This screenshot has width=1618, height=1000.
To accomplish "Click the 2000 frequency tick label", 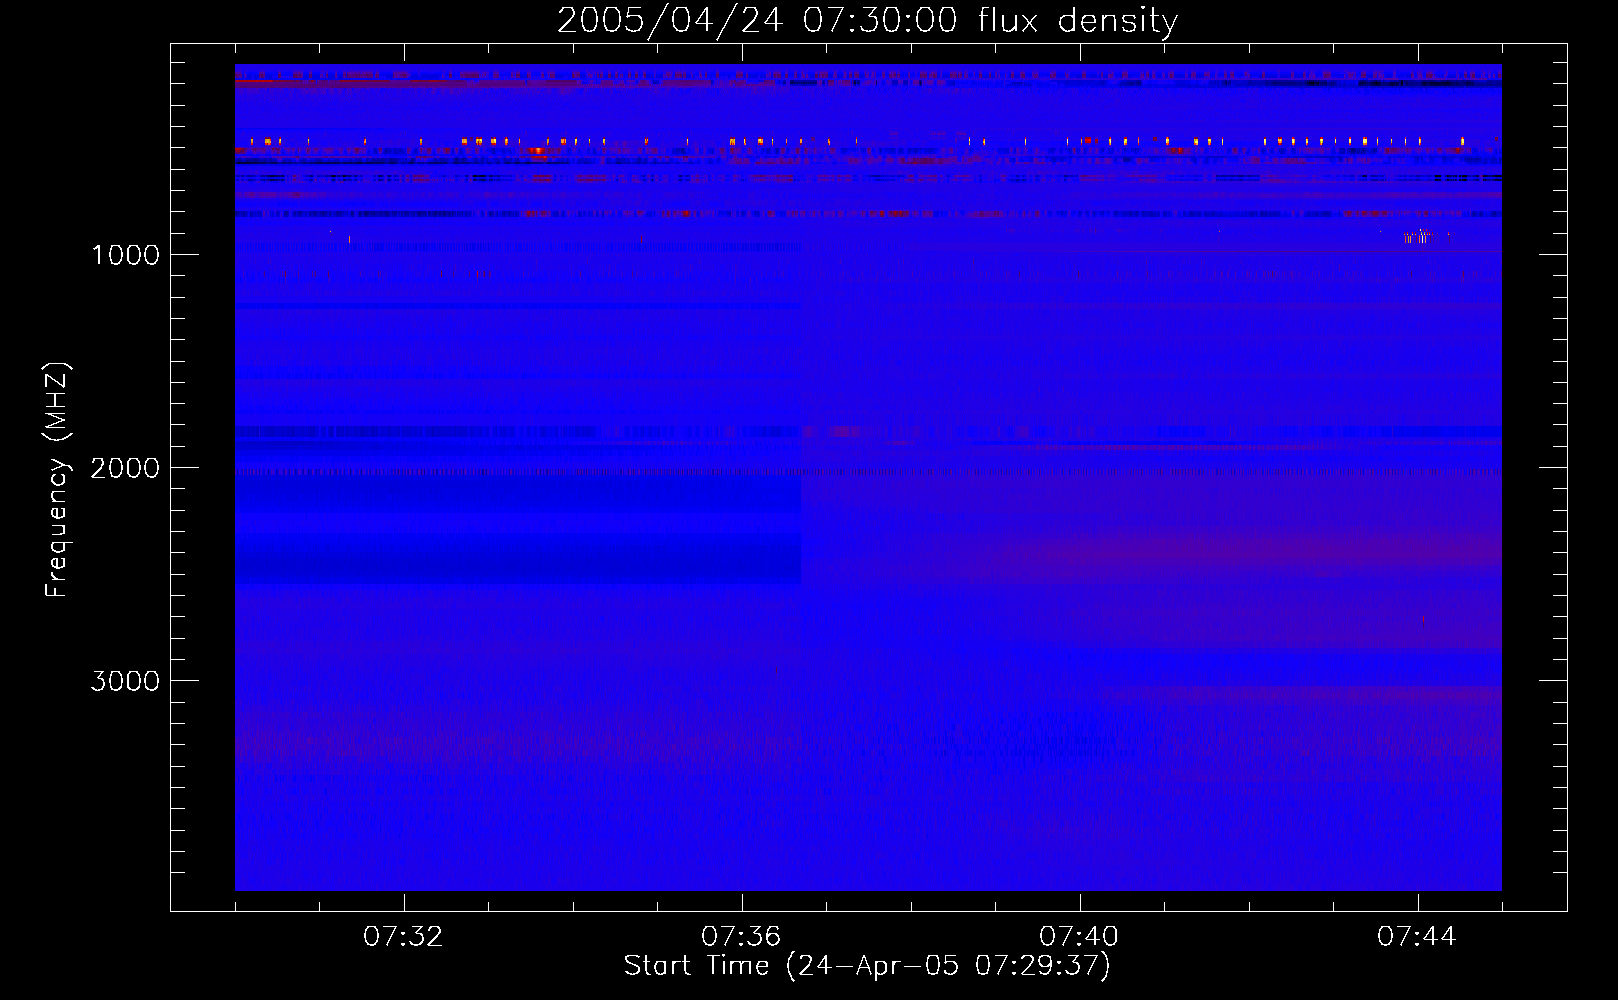I will click(x=125, y=468).
